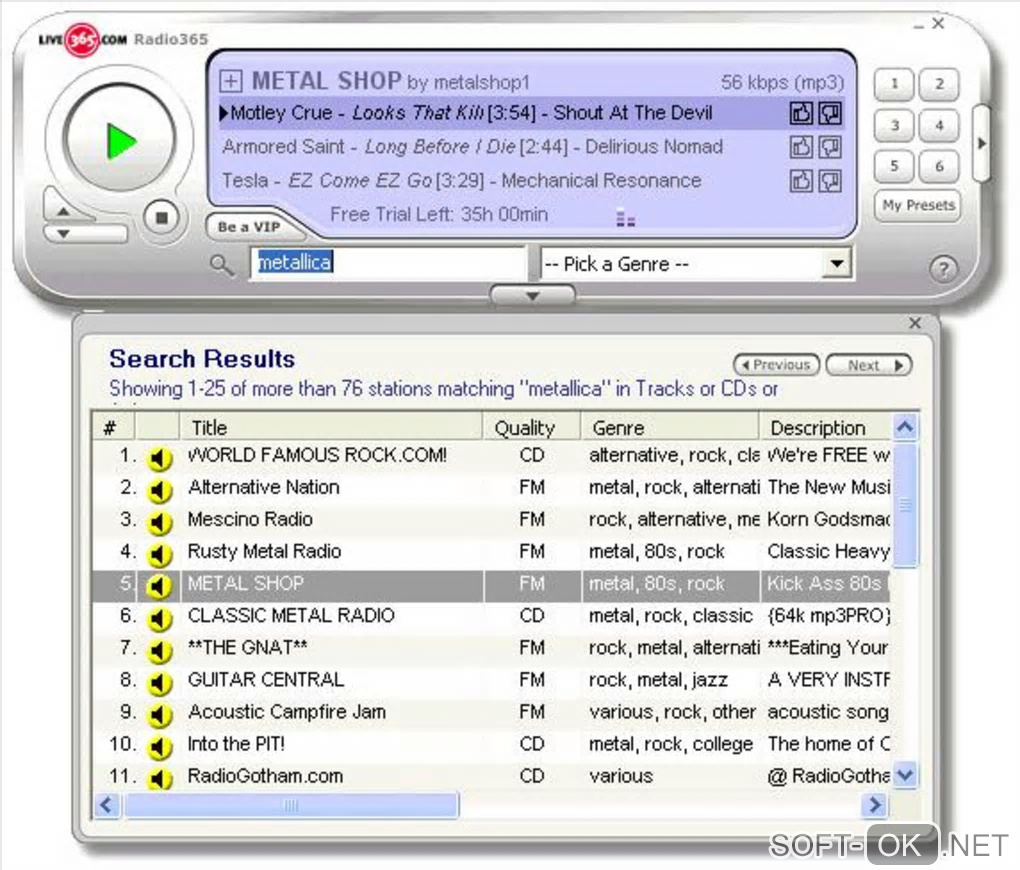Click vertical scrollbar down arrow in results
Viewport: 1020px width, 870px height.
point(905,775)
